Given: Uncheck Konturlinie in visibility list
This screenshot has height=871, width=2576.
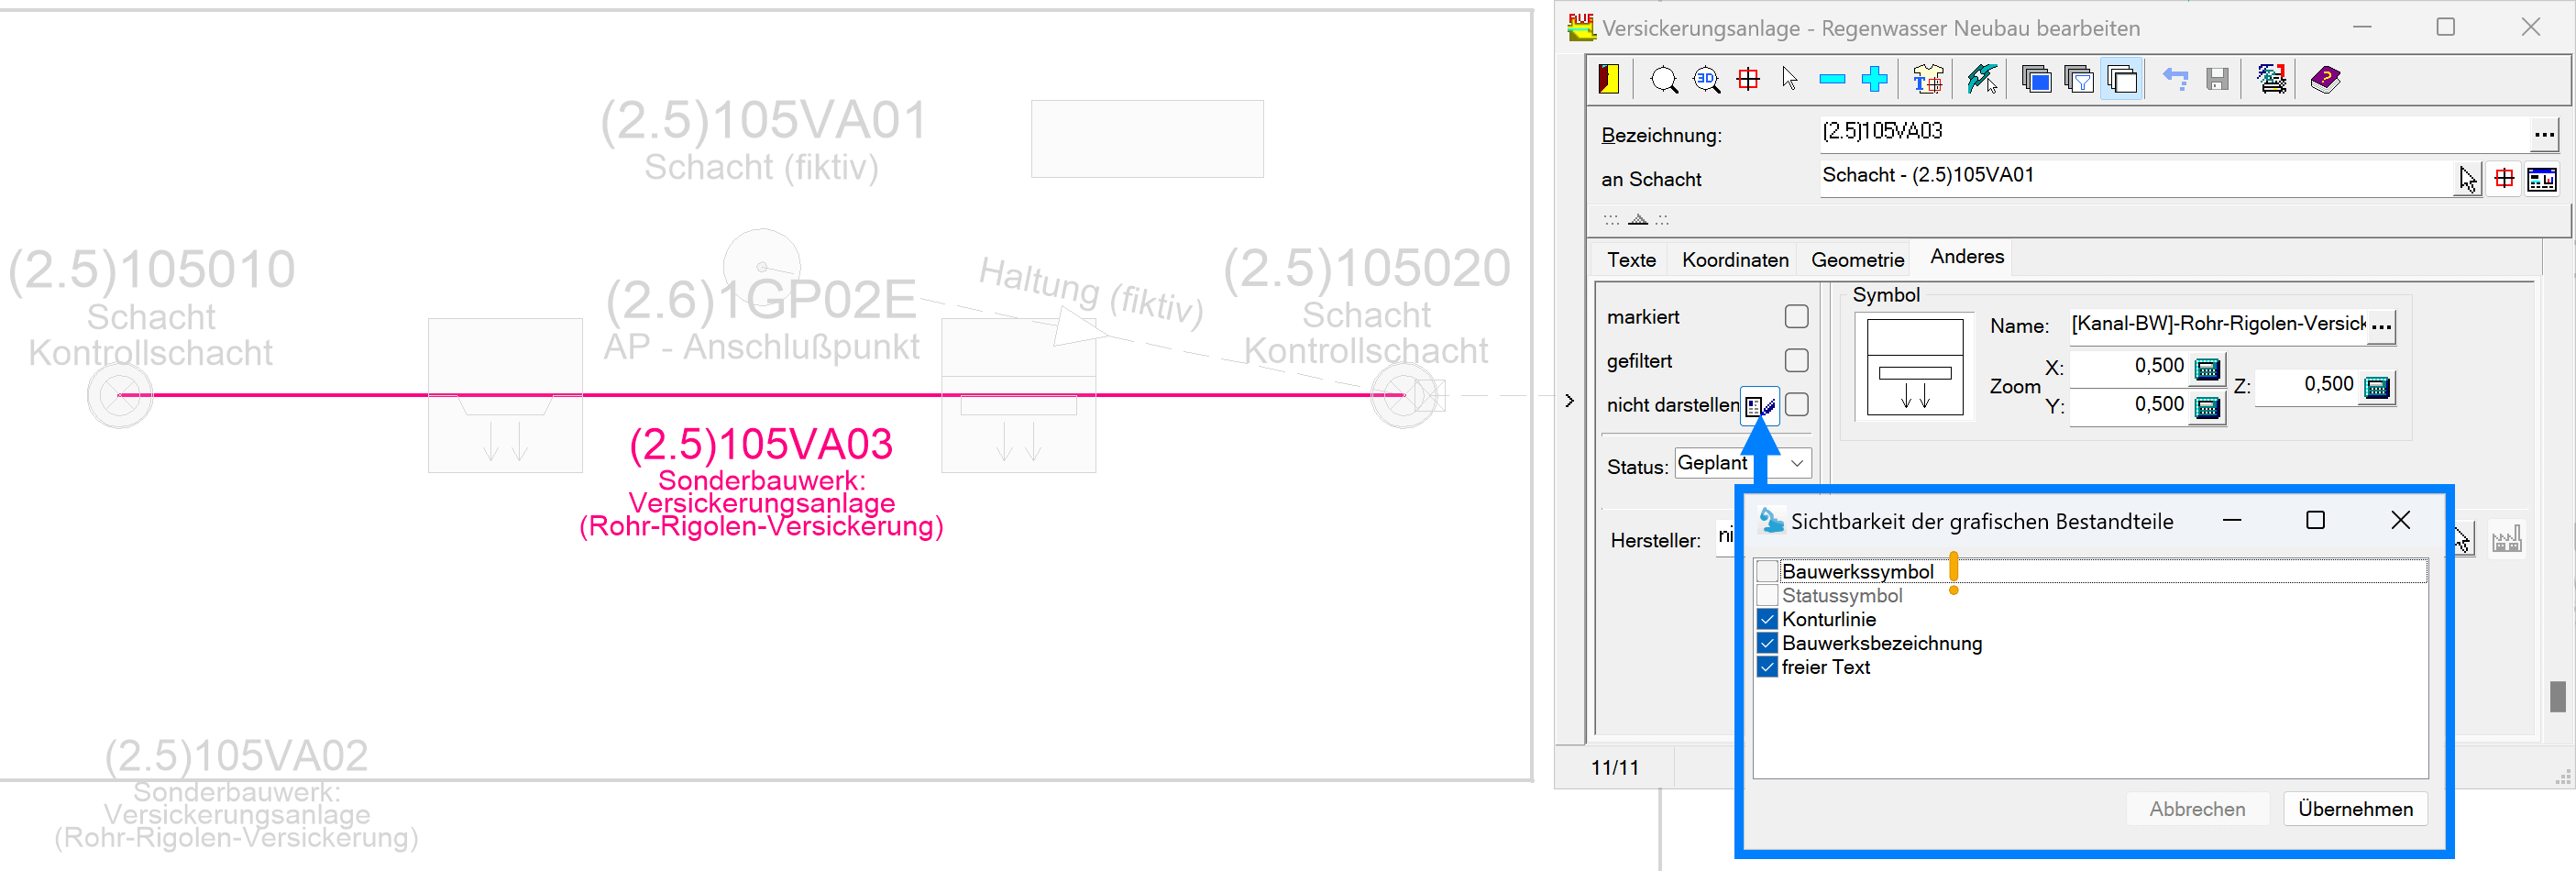Looking at the screenshot, I should coord(1767,620).
